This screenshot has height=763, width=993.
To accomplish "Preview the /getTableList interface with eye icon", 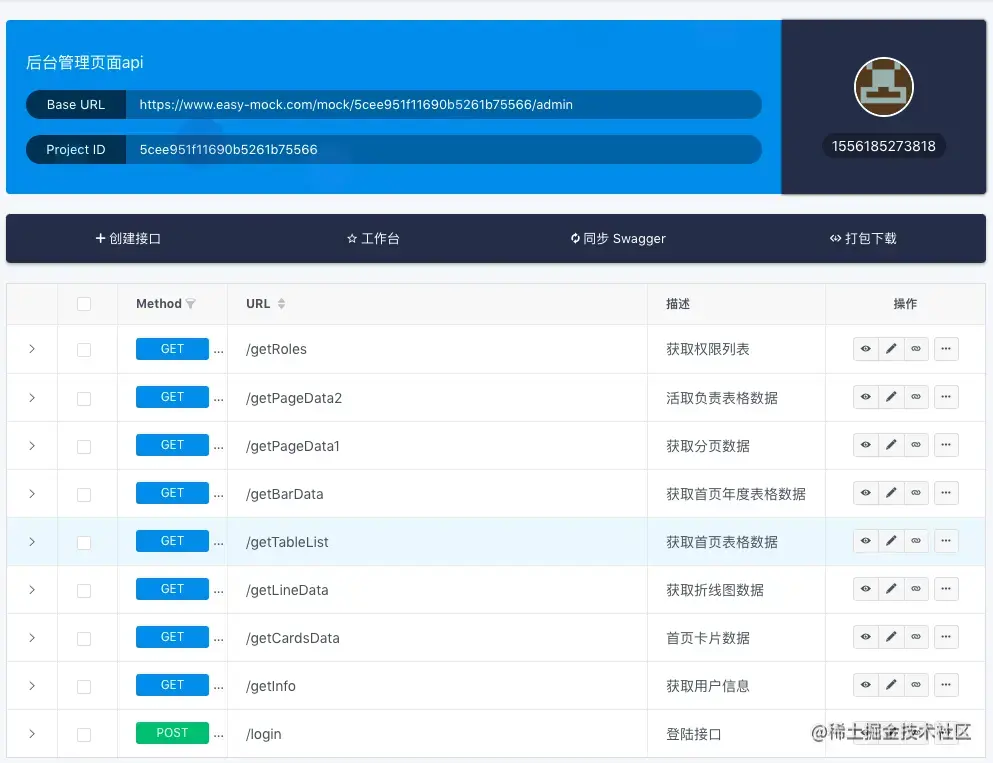I will pos(866,541).
